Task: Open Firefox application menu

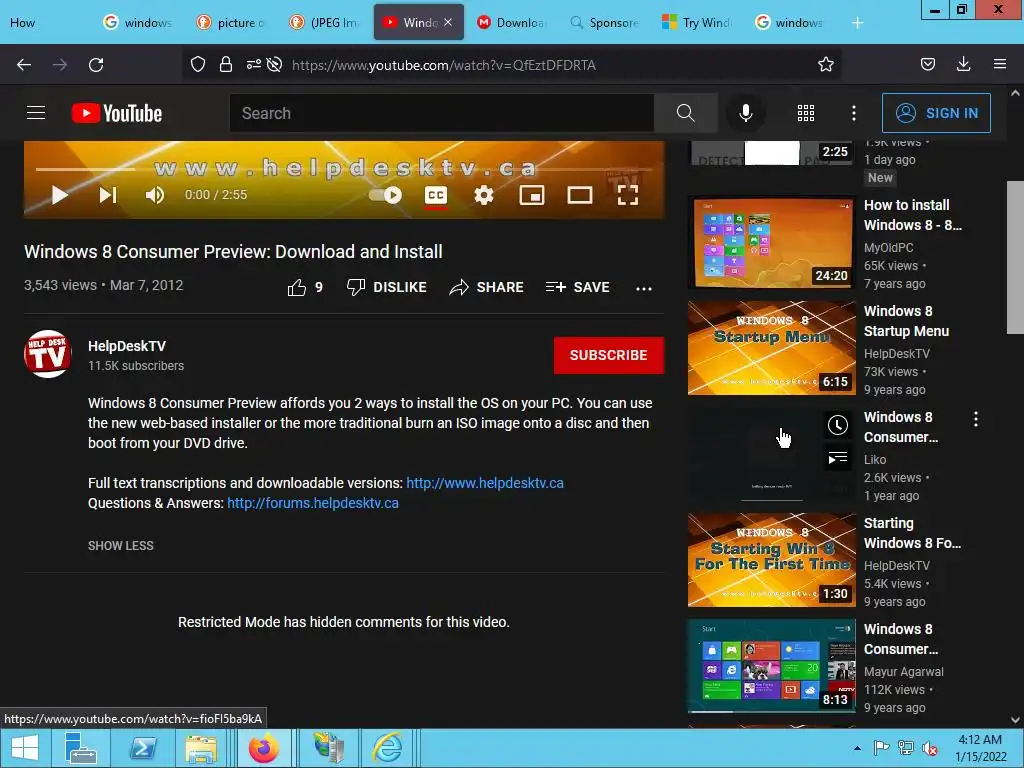Action: pyautogui.click(x=1000, y=65)
